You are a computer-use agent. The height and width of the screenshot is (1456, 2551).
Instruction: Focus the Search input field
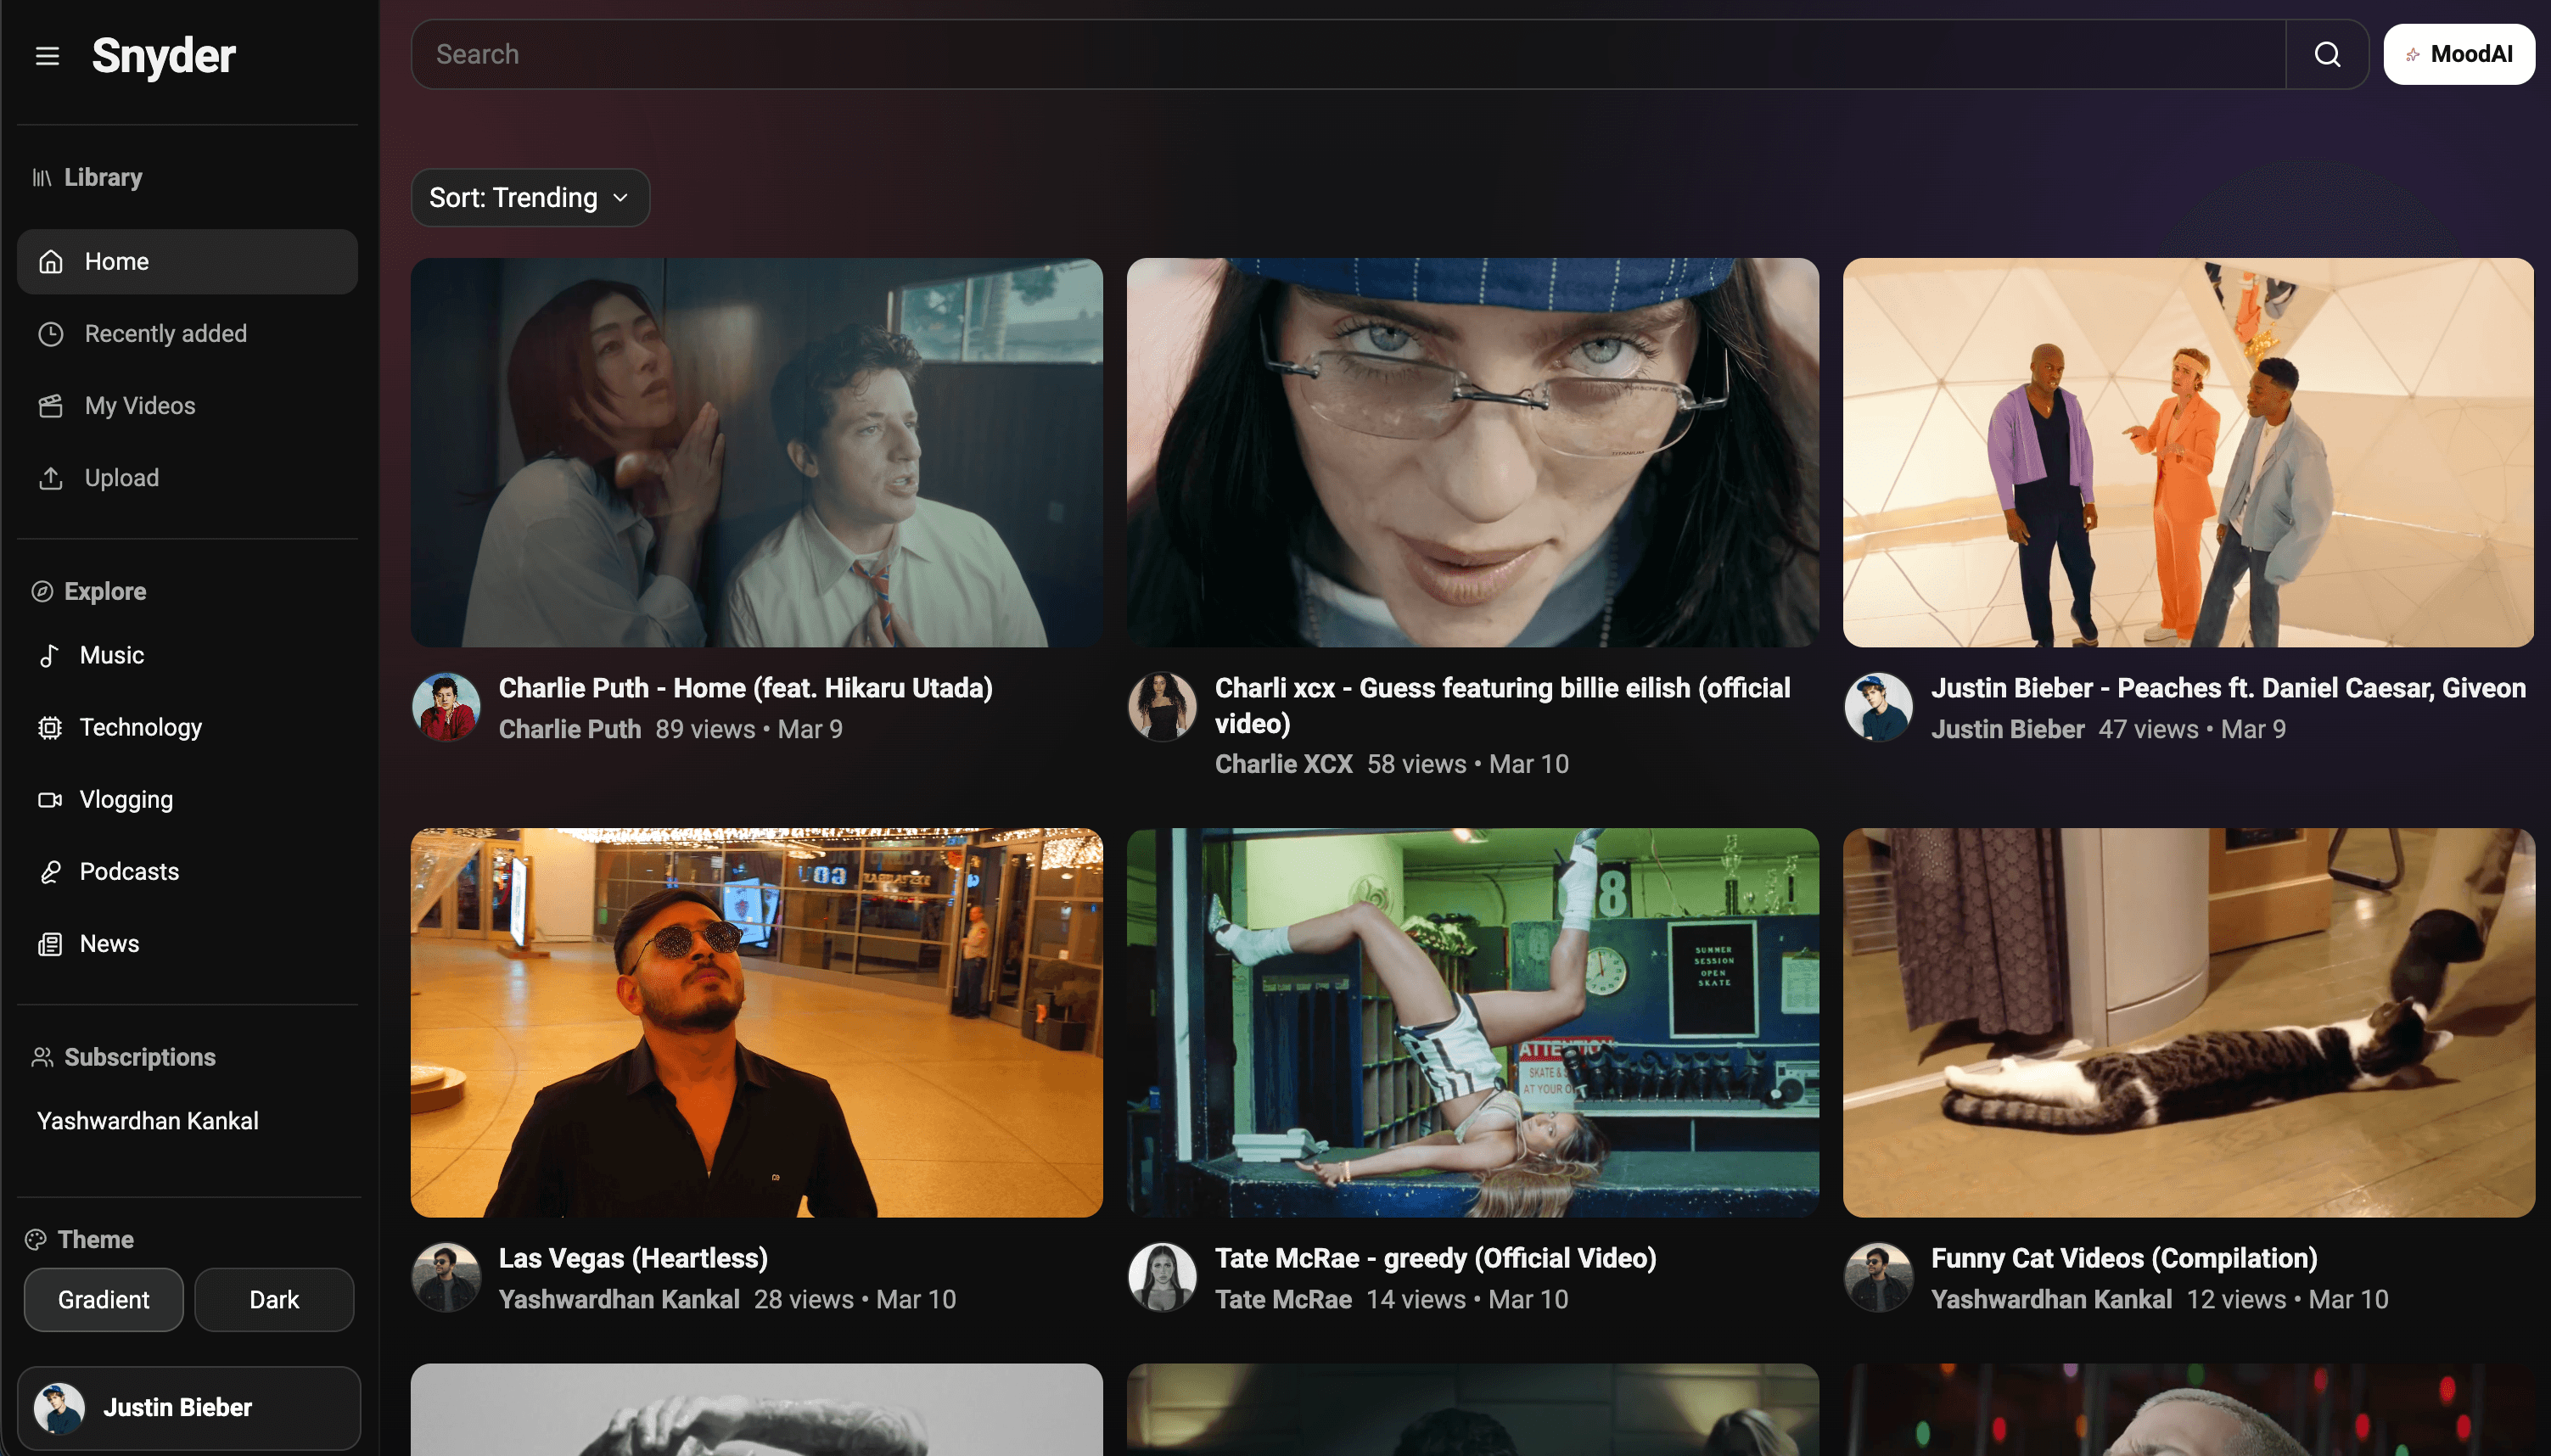click(x=1348, y=54)
